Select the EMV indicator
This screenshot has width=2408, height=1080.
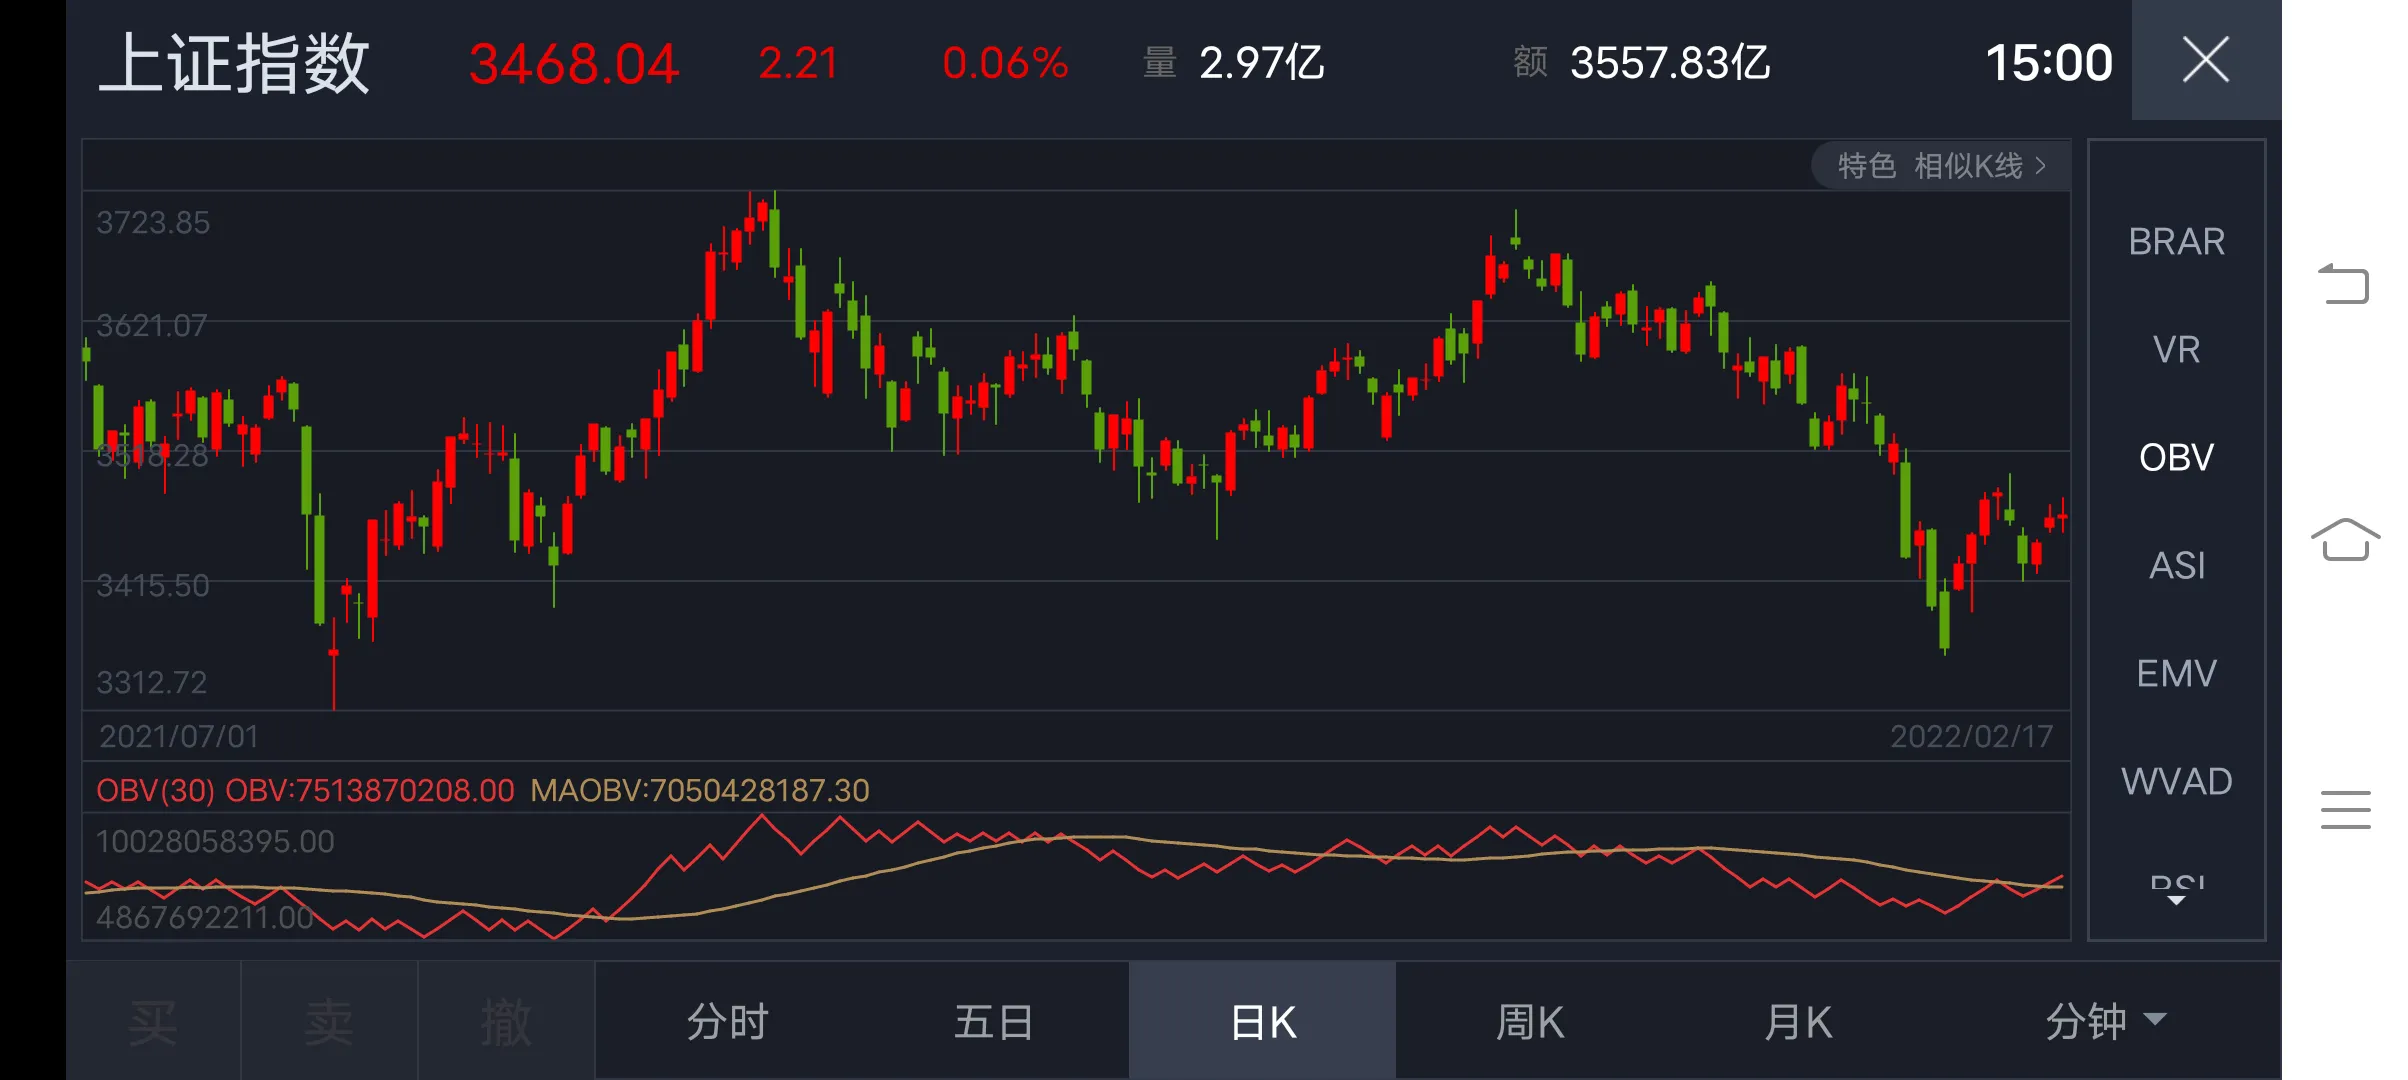point(2176,674)
